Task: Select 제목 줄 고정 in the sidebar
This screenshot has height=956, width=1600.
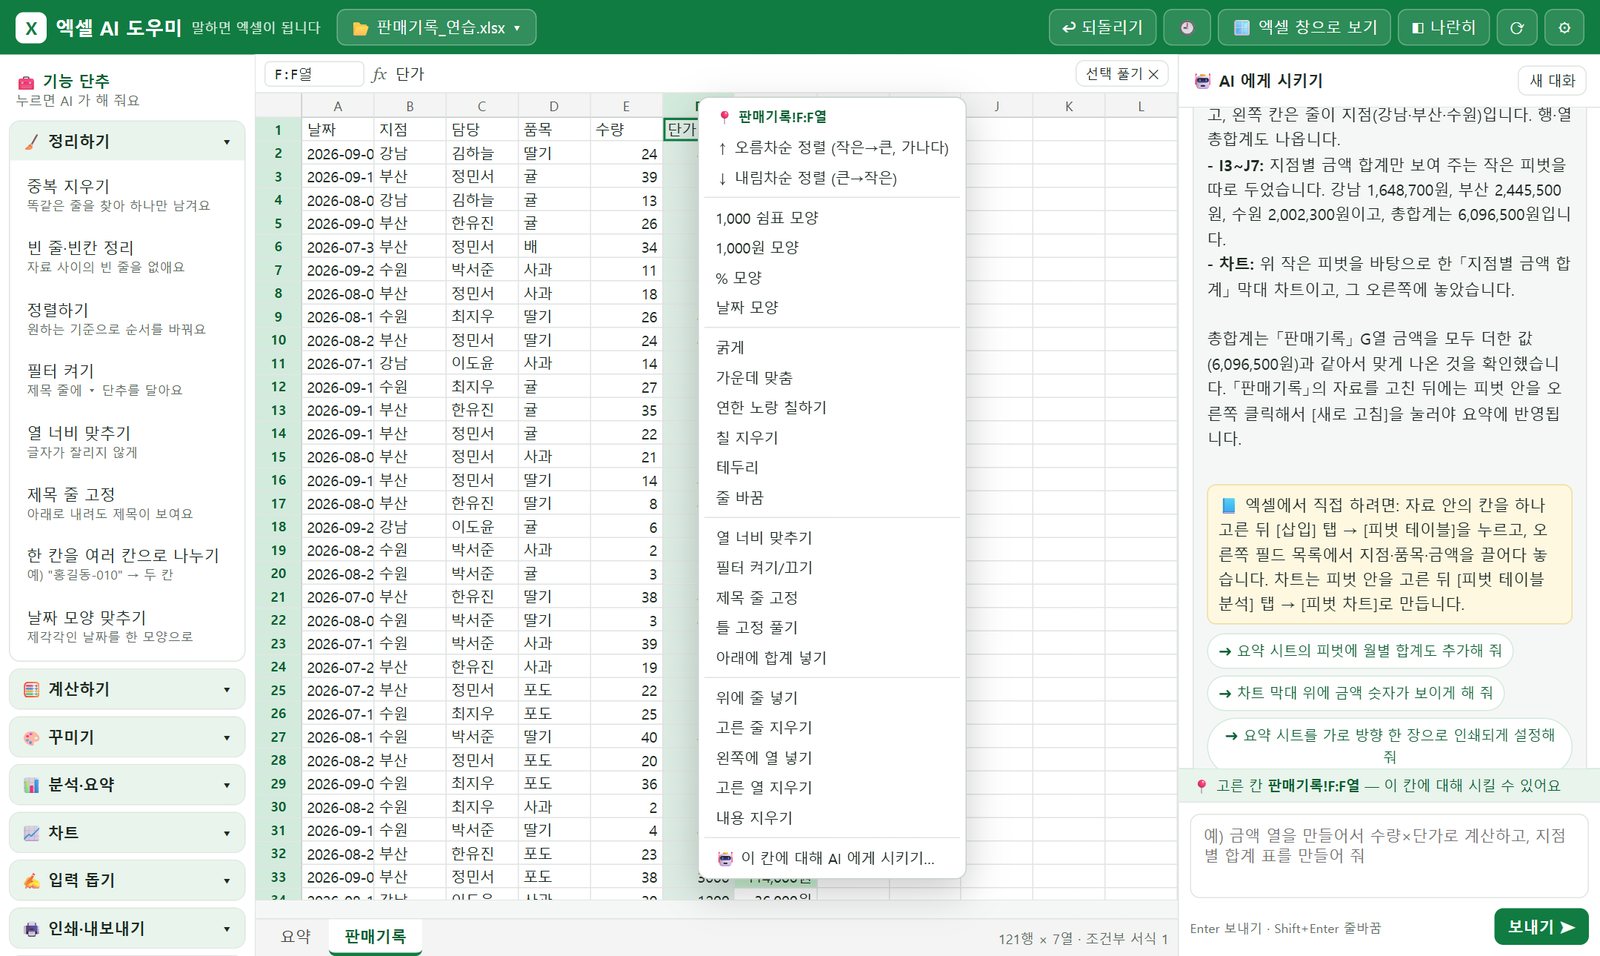Action: (x=127, y=503)
